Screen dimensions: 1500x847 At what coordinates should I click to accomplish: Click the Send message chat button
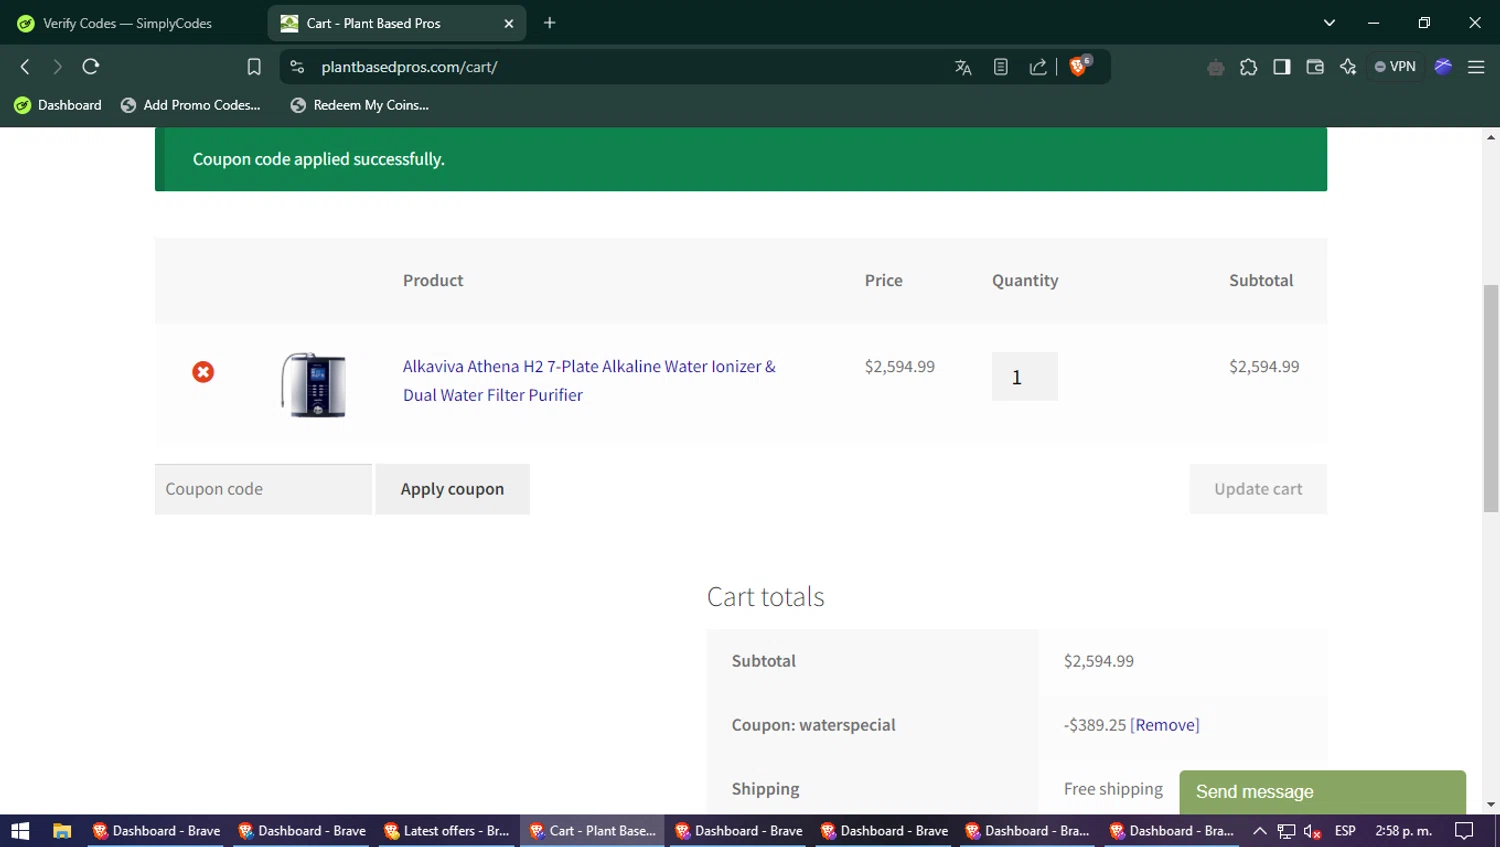[1322, 792]
